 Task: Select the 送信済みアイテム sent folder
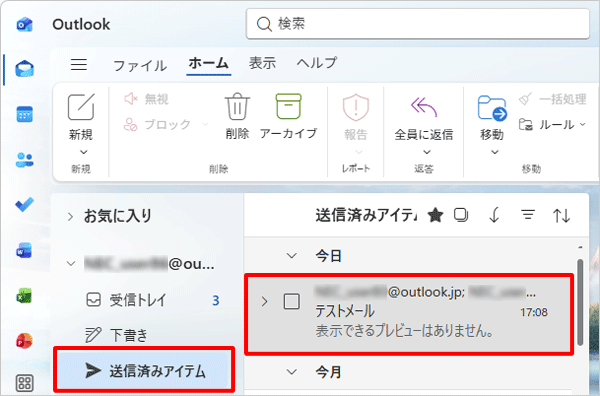tap(143, 370)
